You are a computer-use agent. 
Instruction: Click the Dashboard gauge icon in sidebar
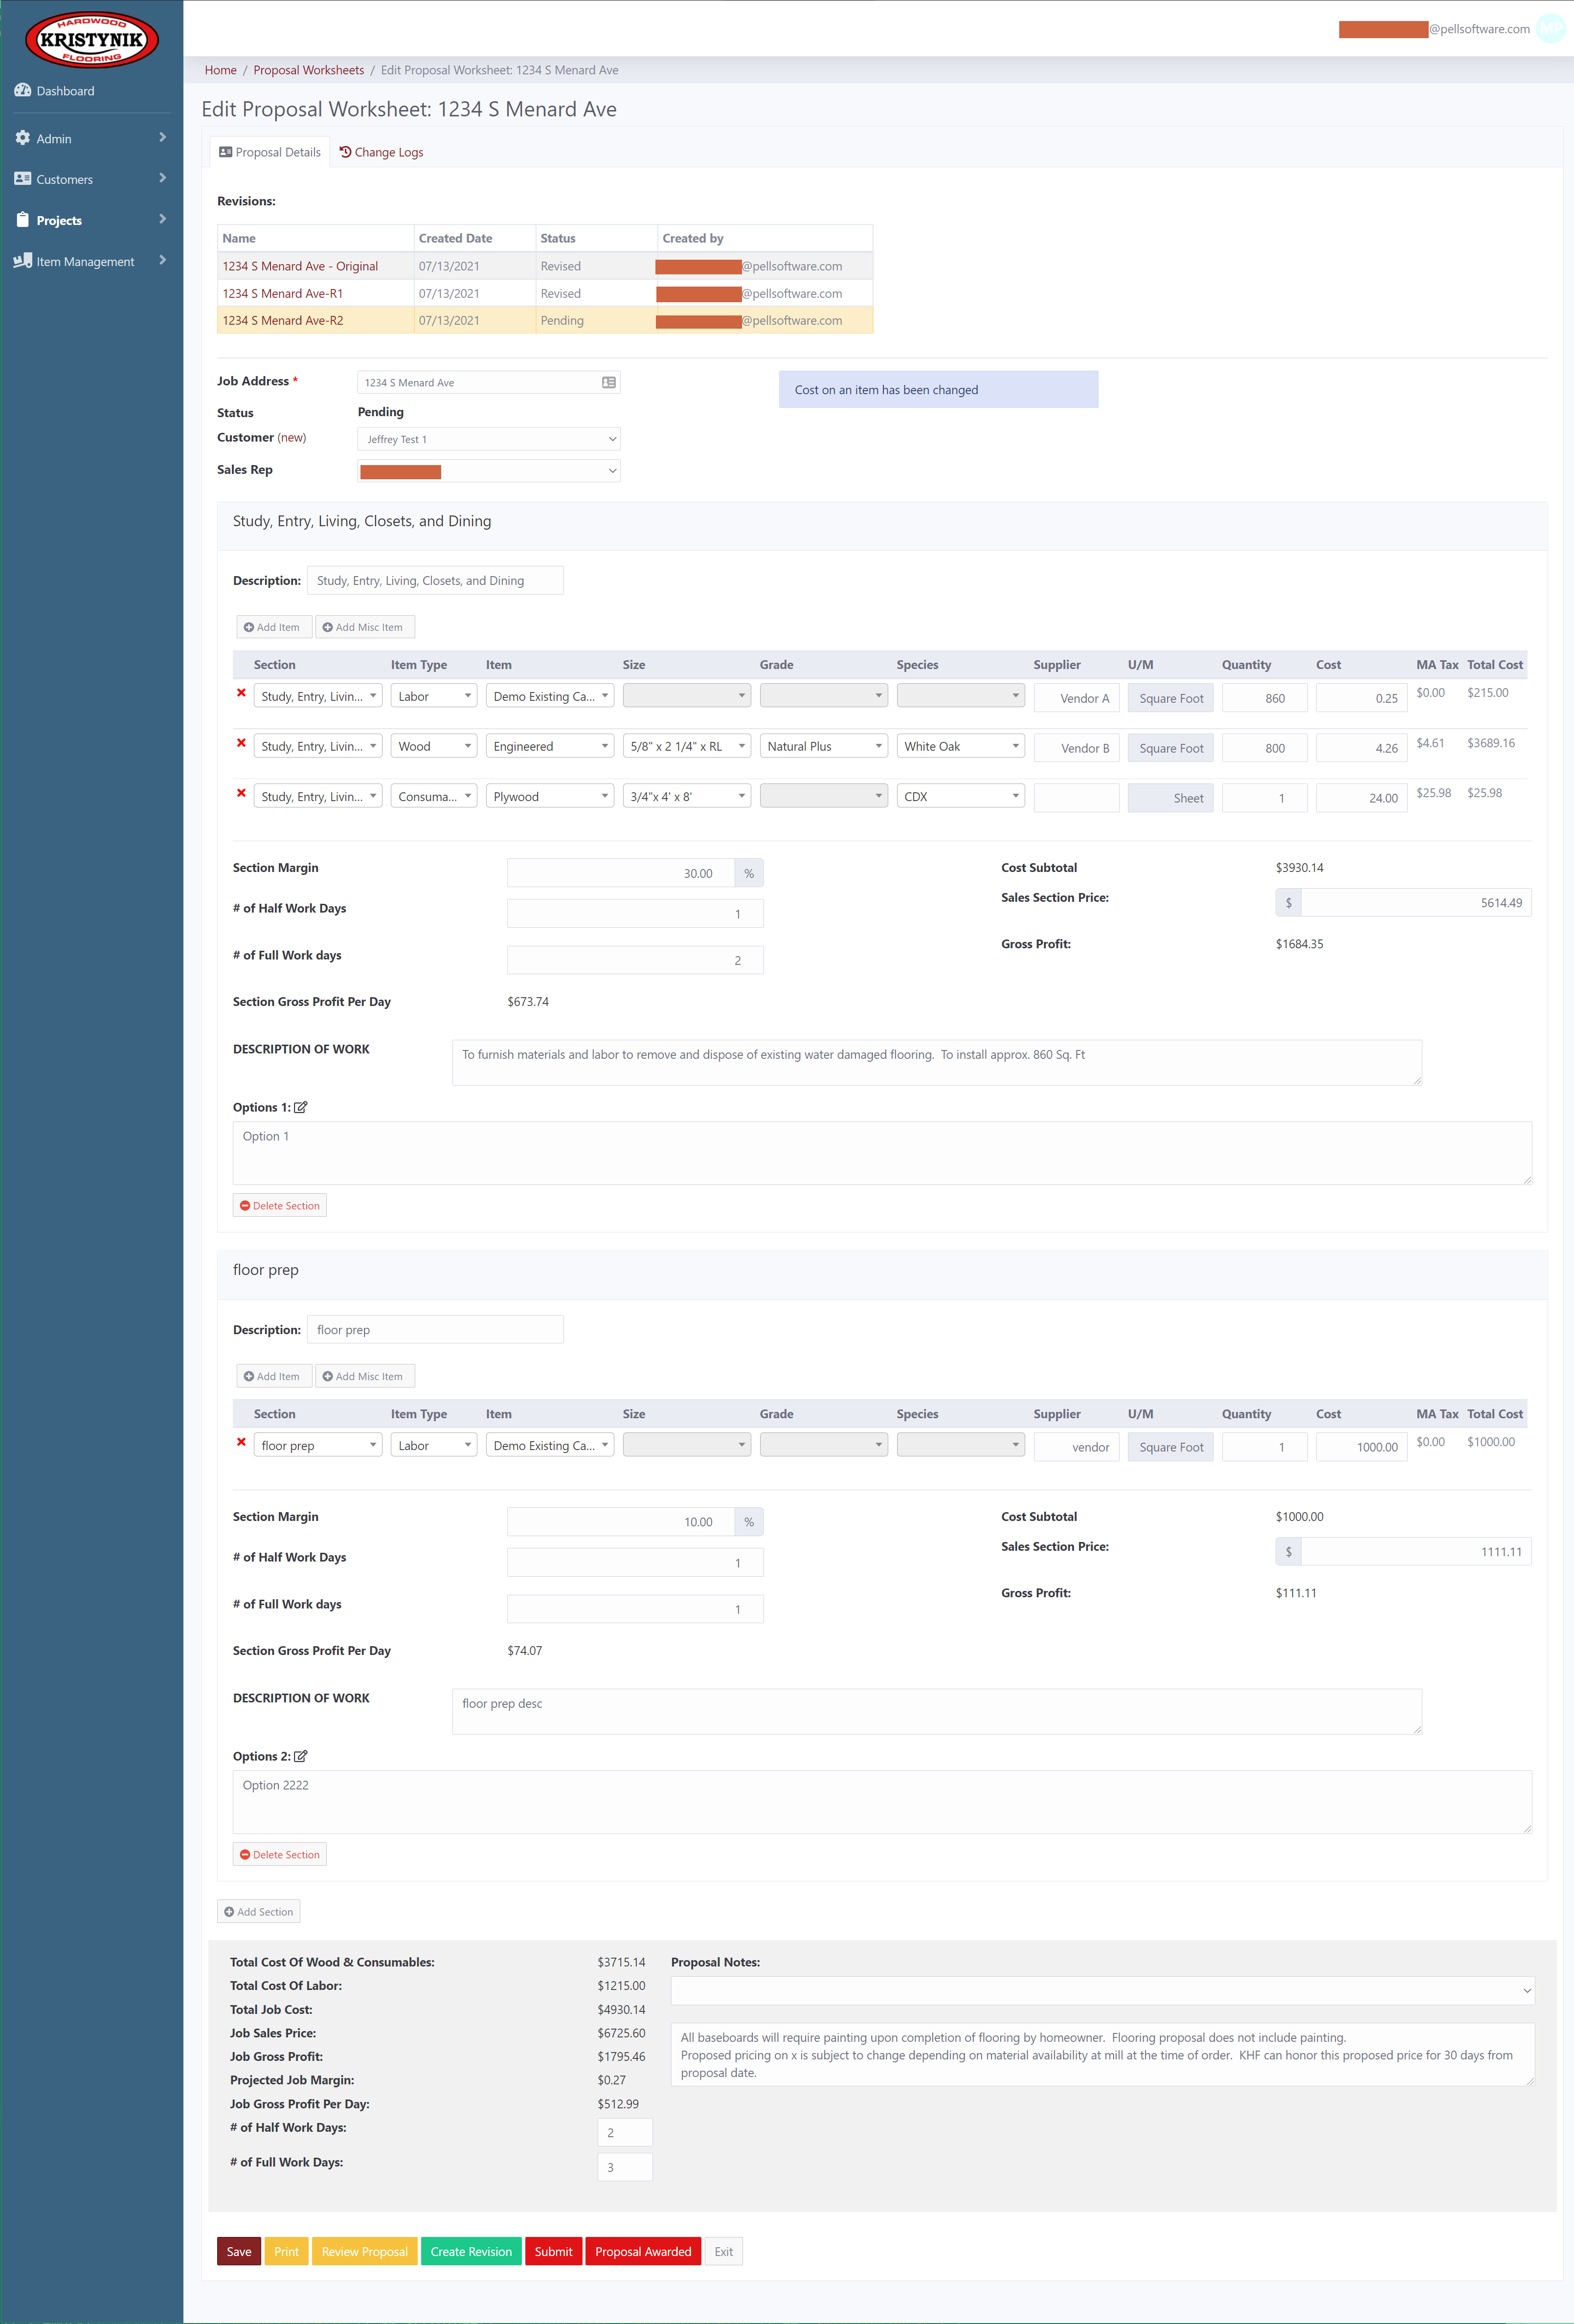point(22,90)
